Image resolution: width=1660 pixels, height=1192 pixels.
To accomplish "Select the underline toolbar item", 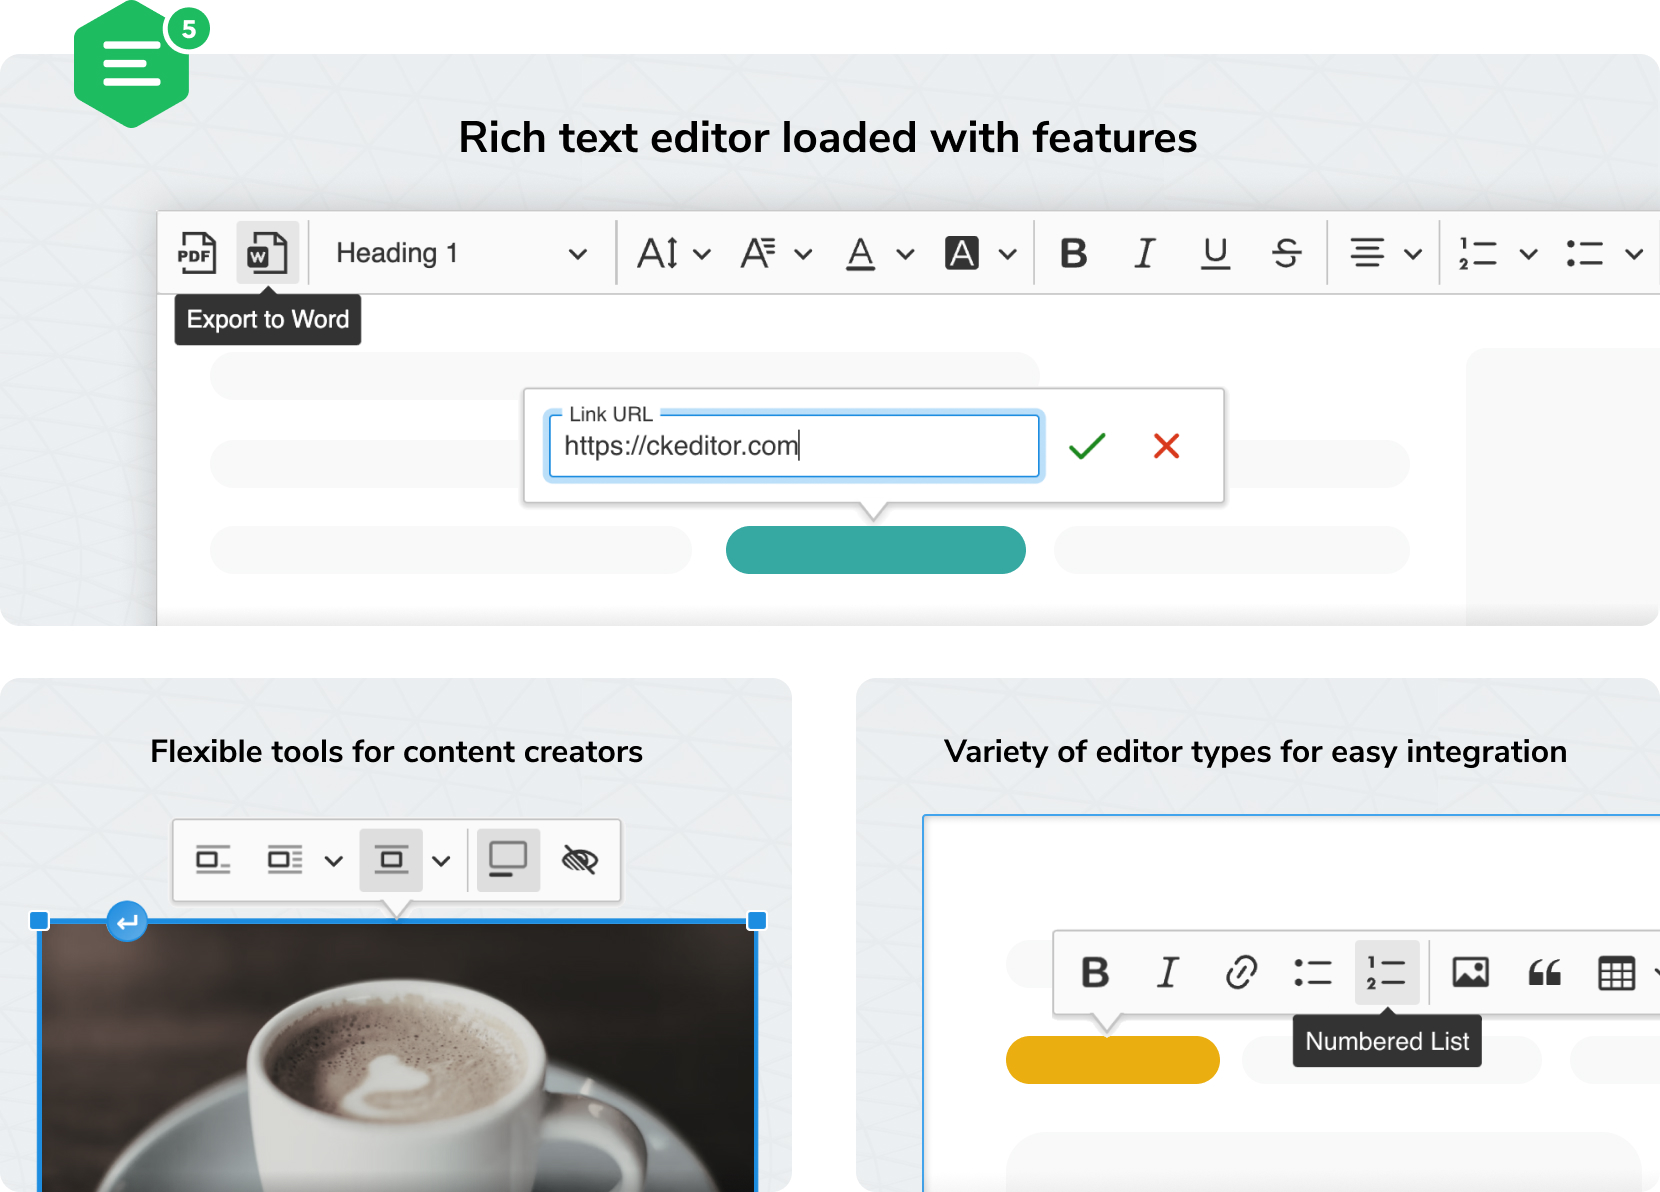I will click(1214, 252).
